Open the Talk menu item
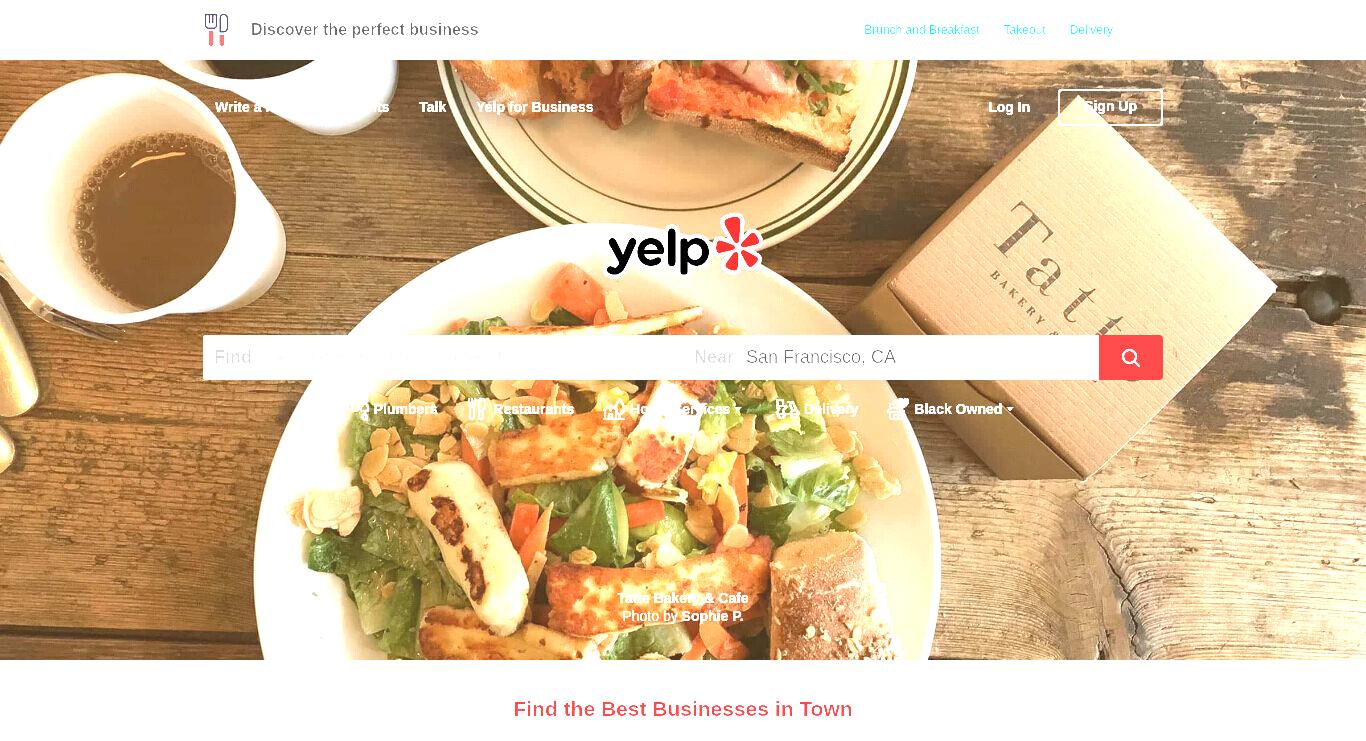Image resolution: width=1366 pixels, height=741 pixels. tap(433, 107)
